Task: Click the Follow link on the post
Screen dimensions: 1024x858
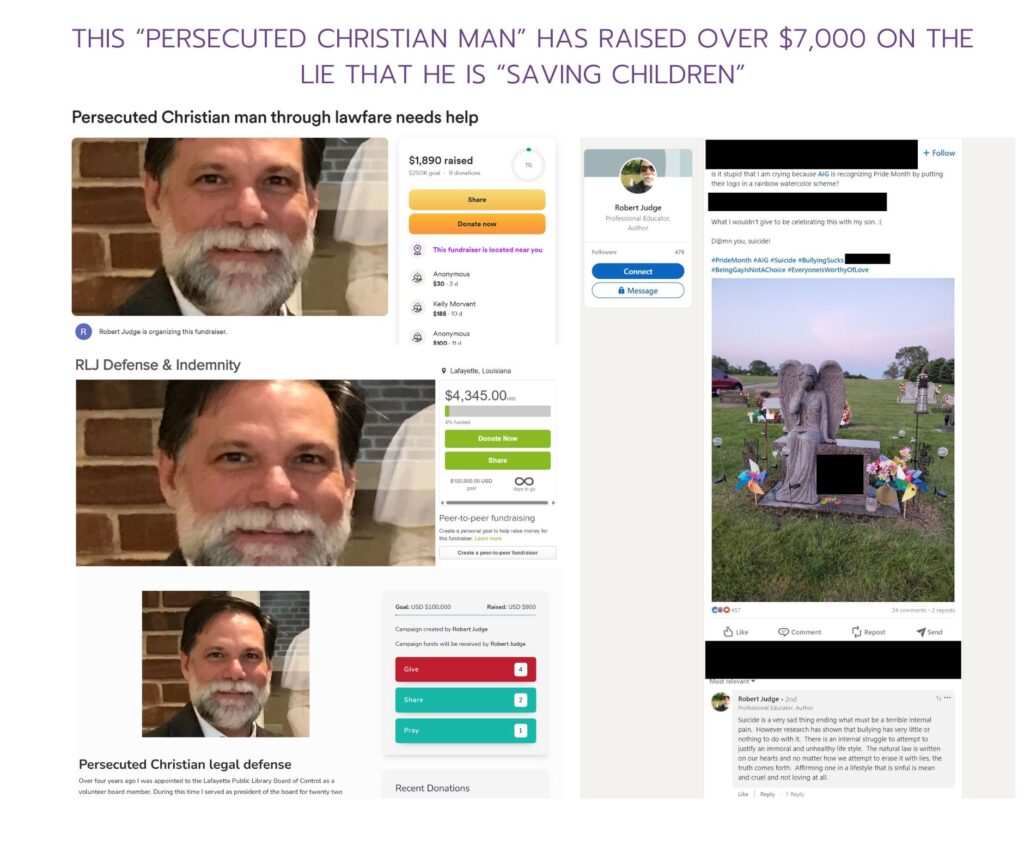Action: 938,153
